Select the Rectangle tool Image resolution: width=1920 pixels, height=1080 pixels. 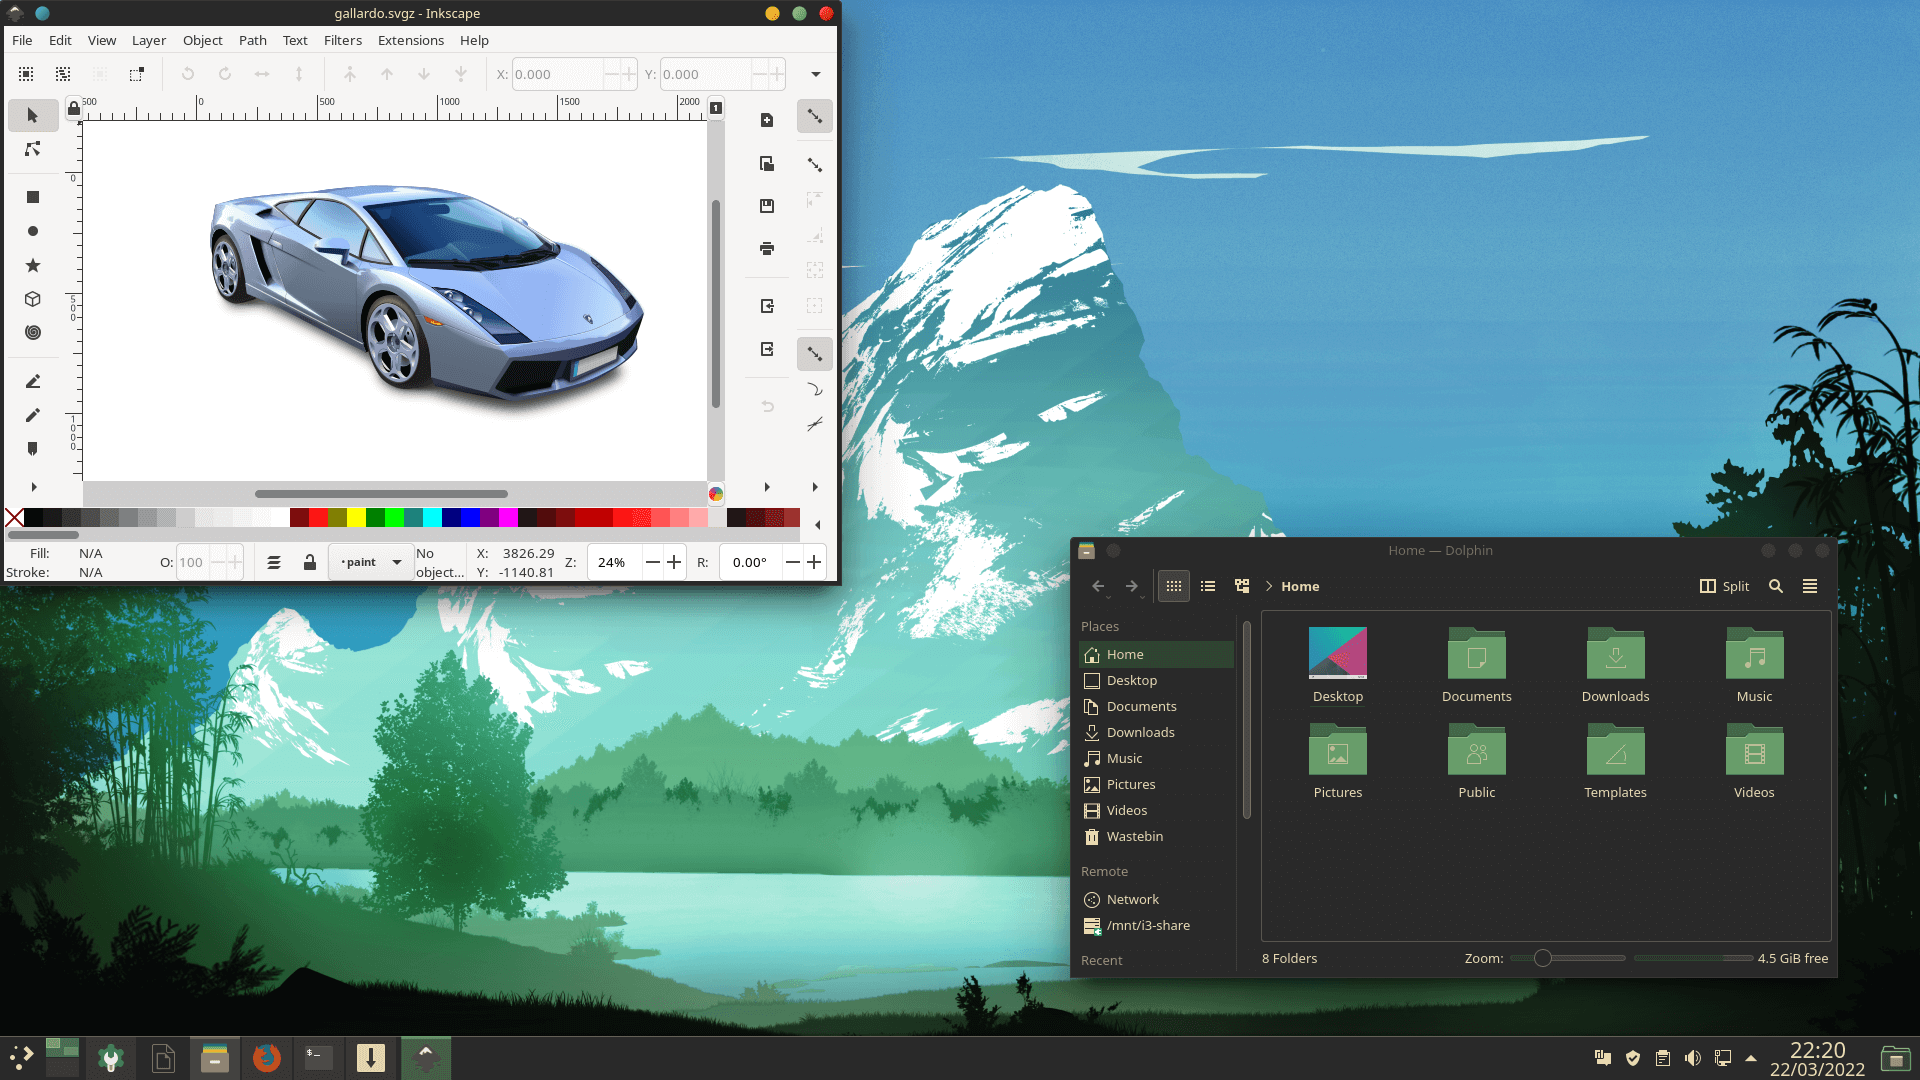32,197
